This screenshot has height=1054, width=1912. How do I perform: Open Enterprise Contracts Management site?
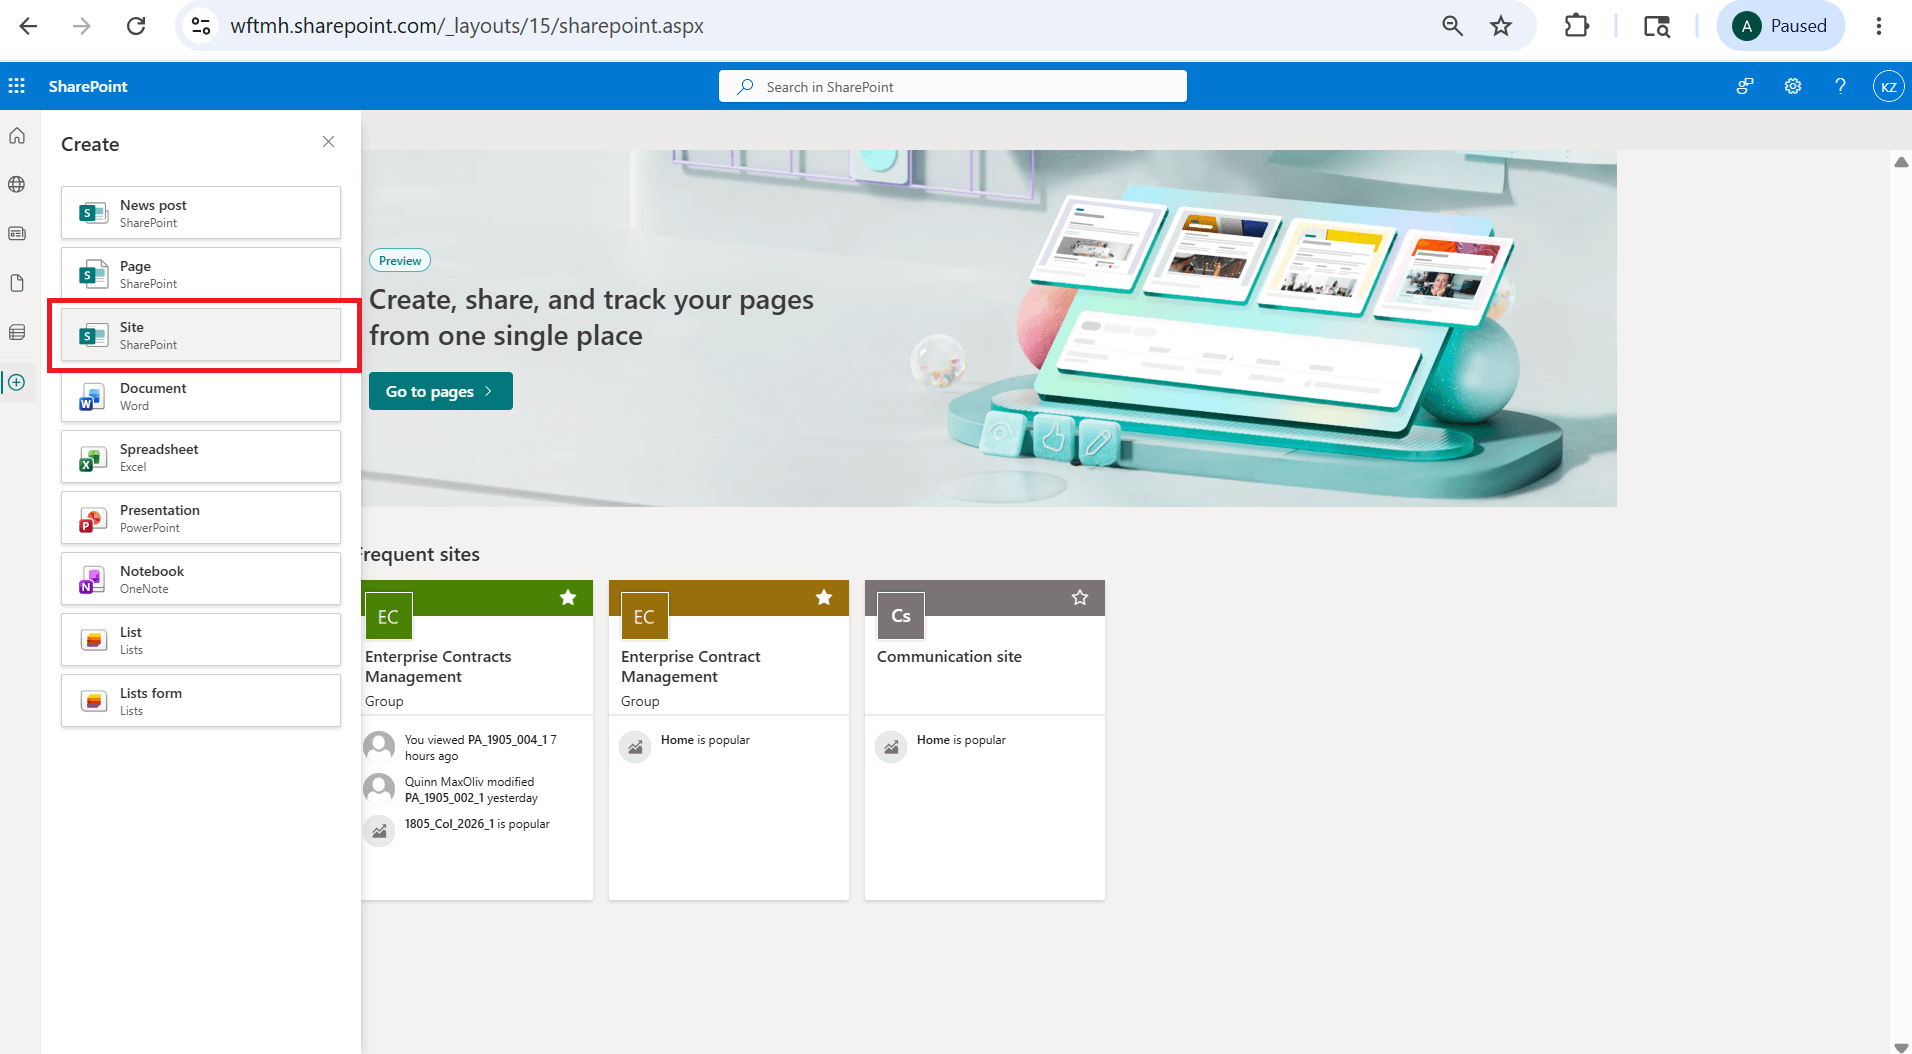click(x=438, y=666)
